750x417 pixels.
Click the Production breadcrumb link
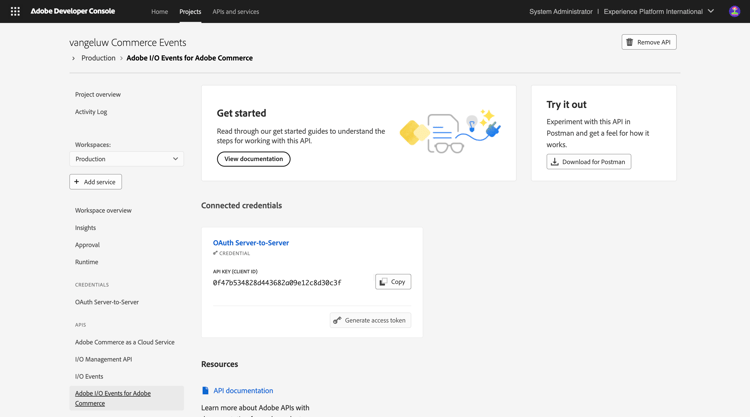pos(98,58)
